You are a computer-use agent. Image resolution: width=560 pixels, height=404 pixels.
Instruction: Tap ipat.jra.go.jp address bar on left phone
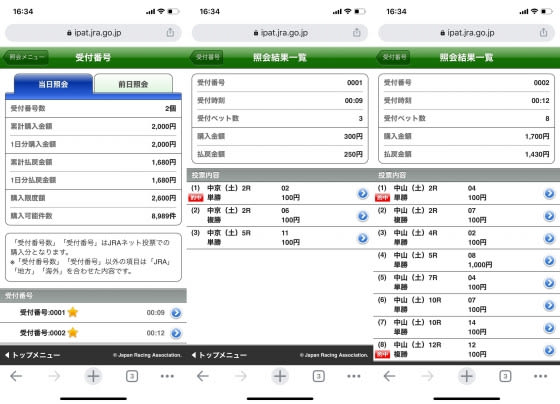tap(93, 33)
